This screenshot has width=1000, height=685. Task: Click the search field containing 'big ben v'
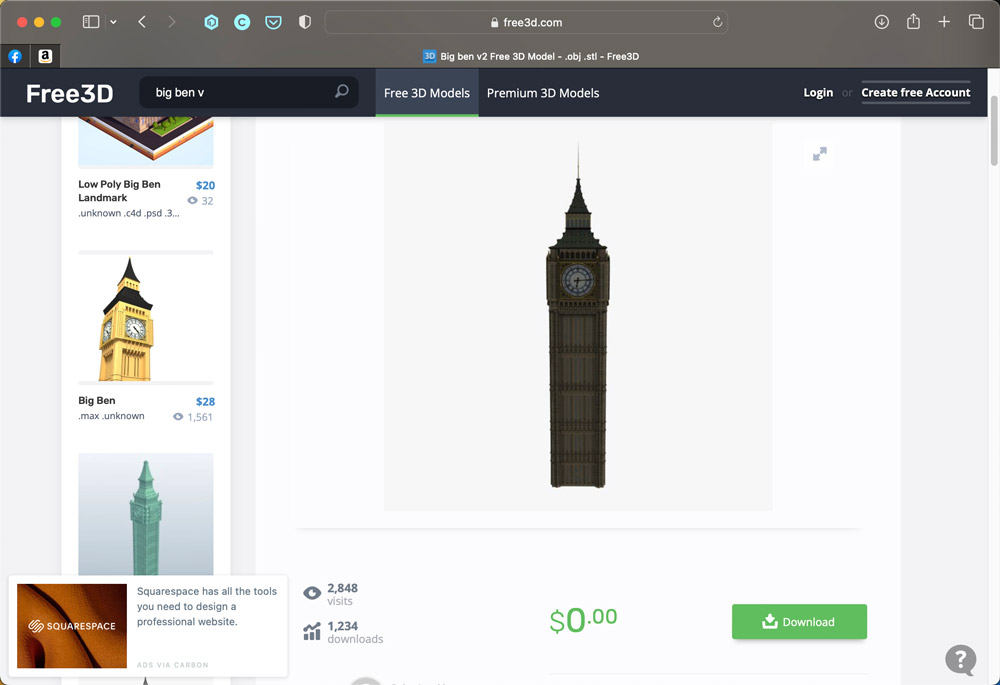[x=240, y=92]
